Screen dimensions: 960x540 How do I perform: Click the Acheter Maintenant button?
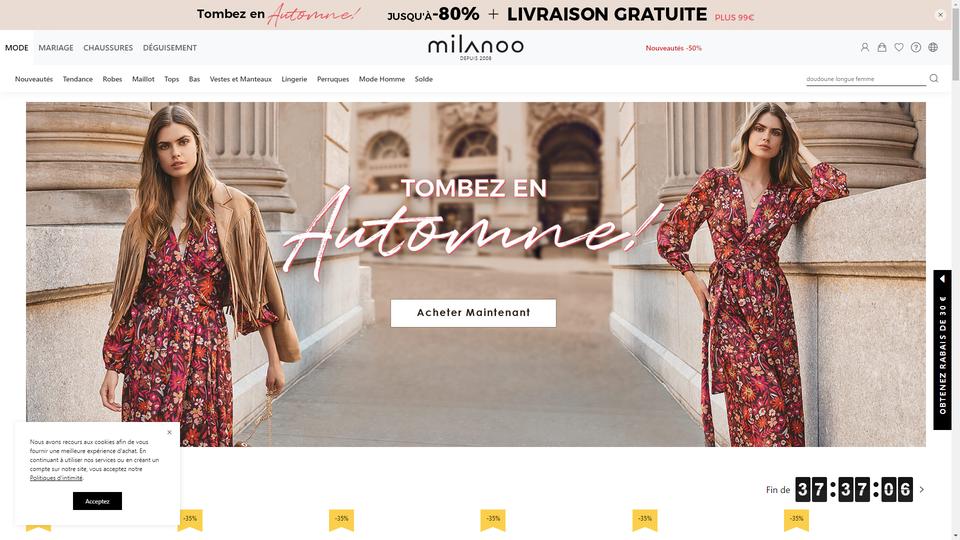pos(473,313)
